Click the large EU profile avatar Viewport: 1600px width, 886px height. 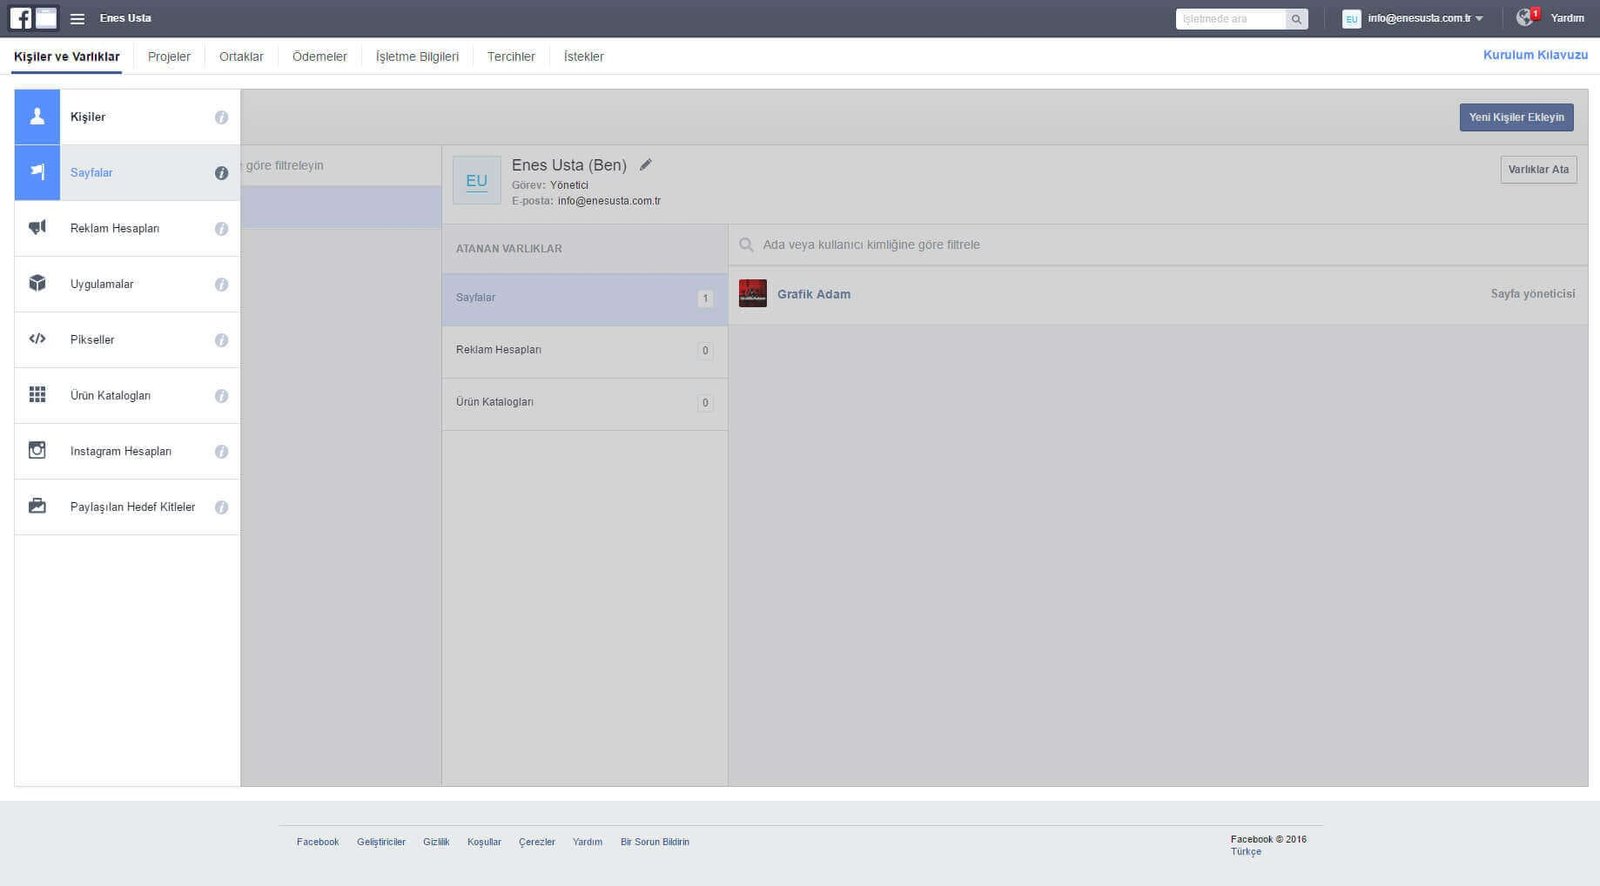coord(476,180)
